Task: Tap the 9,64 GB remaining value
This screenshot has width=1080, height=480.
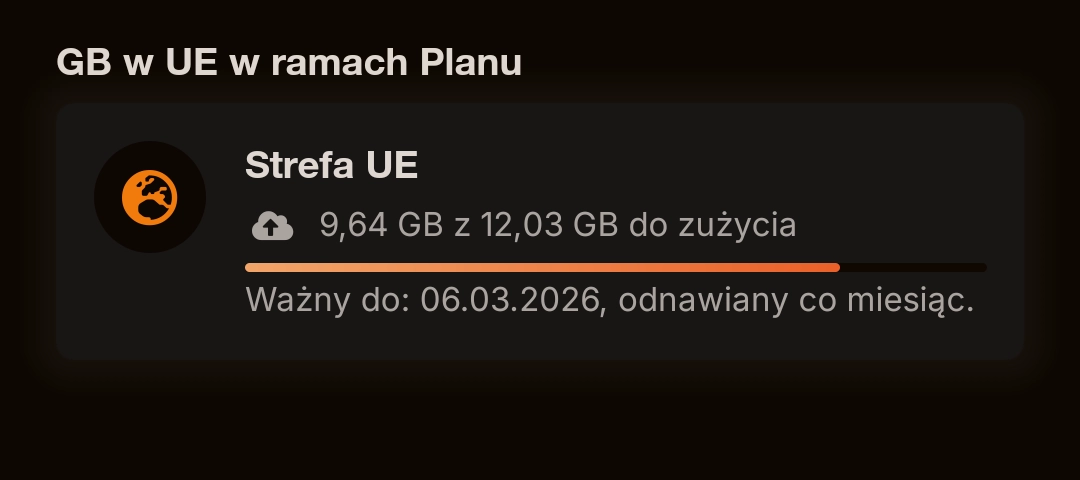Action: 382,225
